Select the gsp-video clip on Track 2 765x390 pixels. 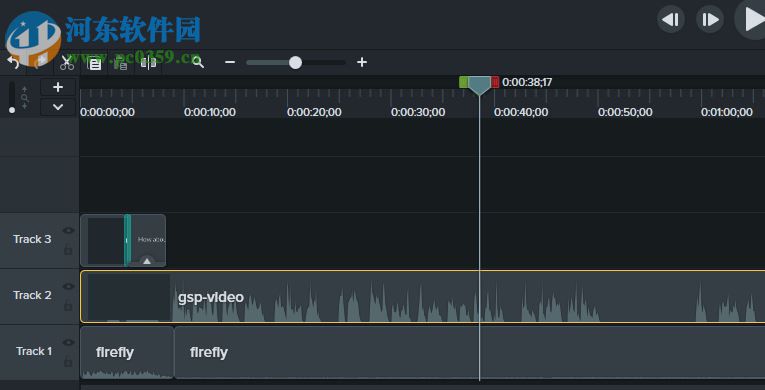click(423, 297)
